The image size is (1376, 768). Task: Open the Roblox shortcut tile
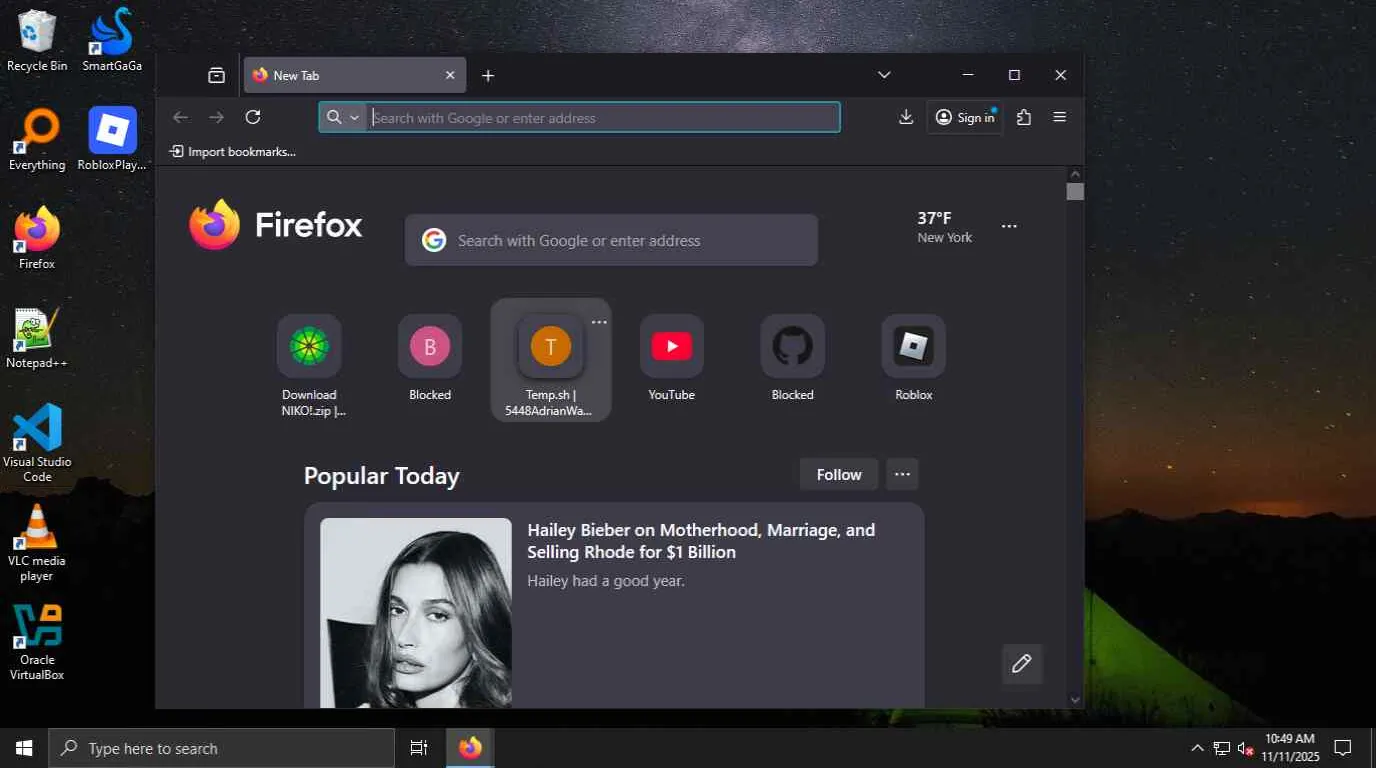913,358
